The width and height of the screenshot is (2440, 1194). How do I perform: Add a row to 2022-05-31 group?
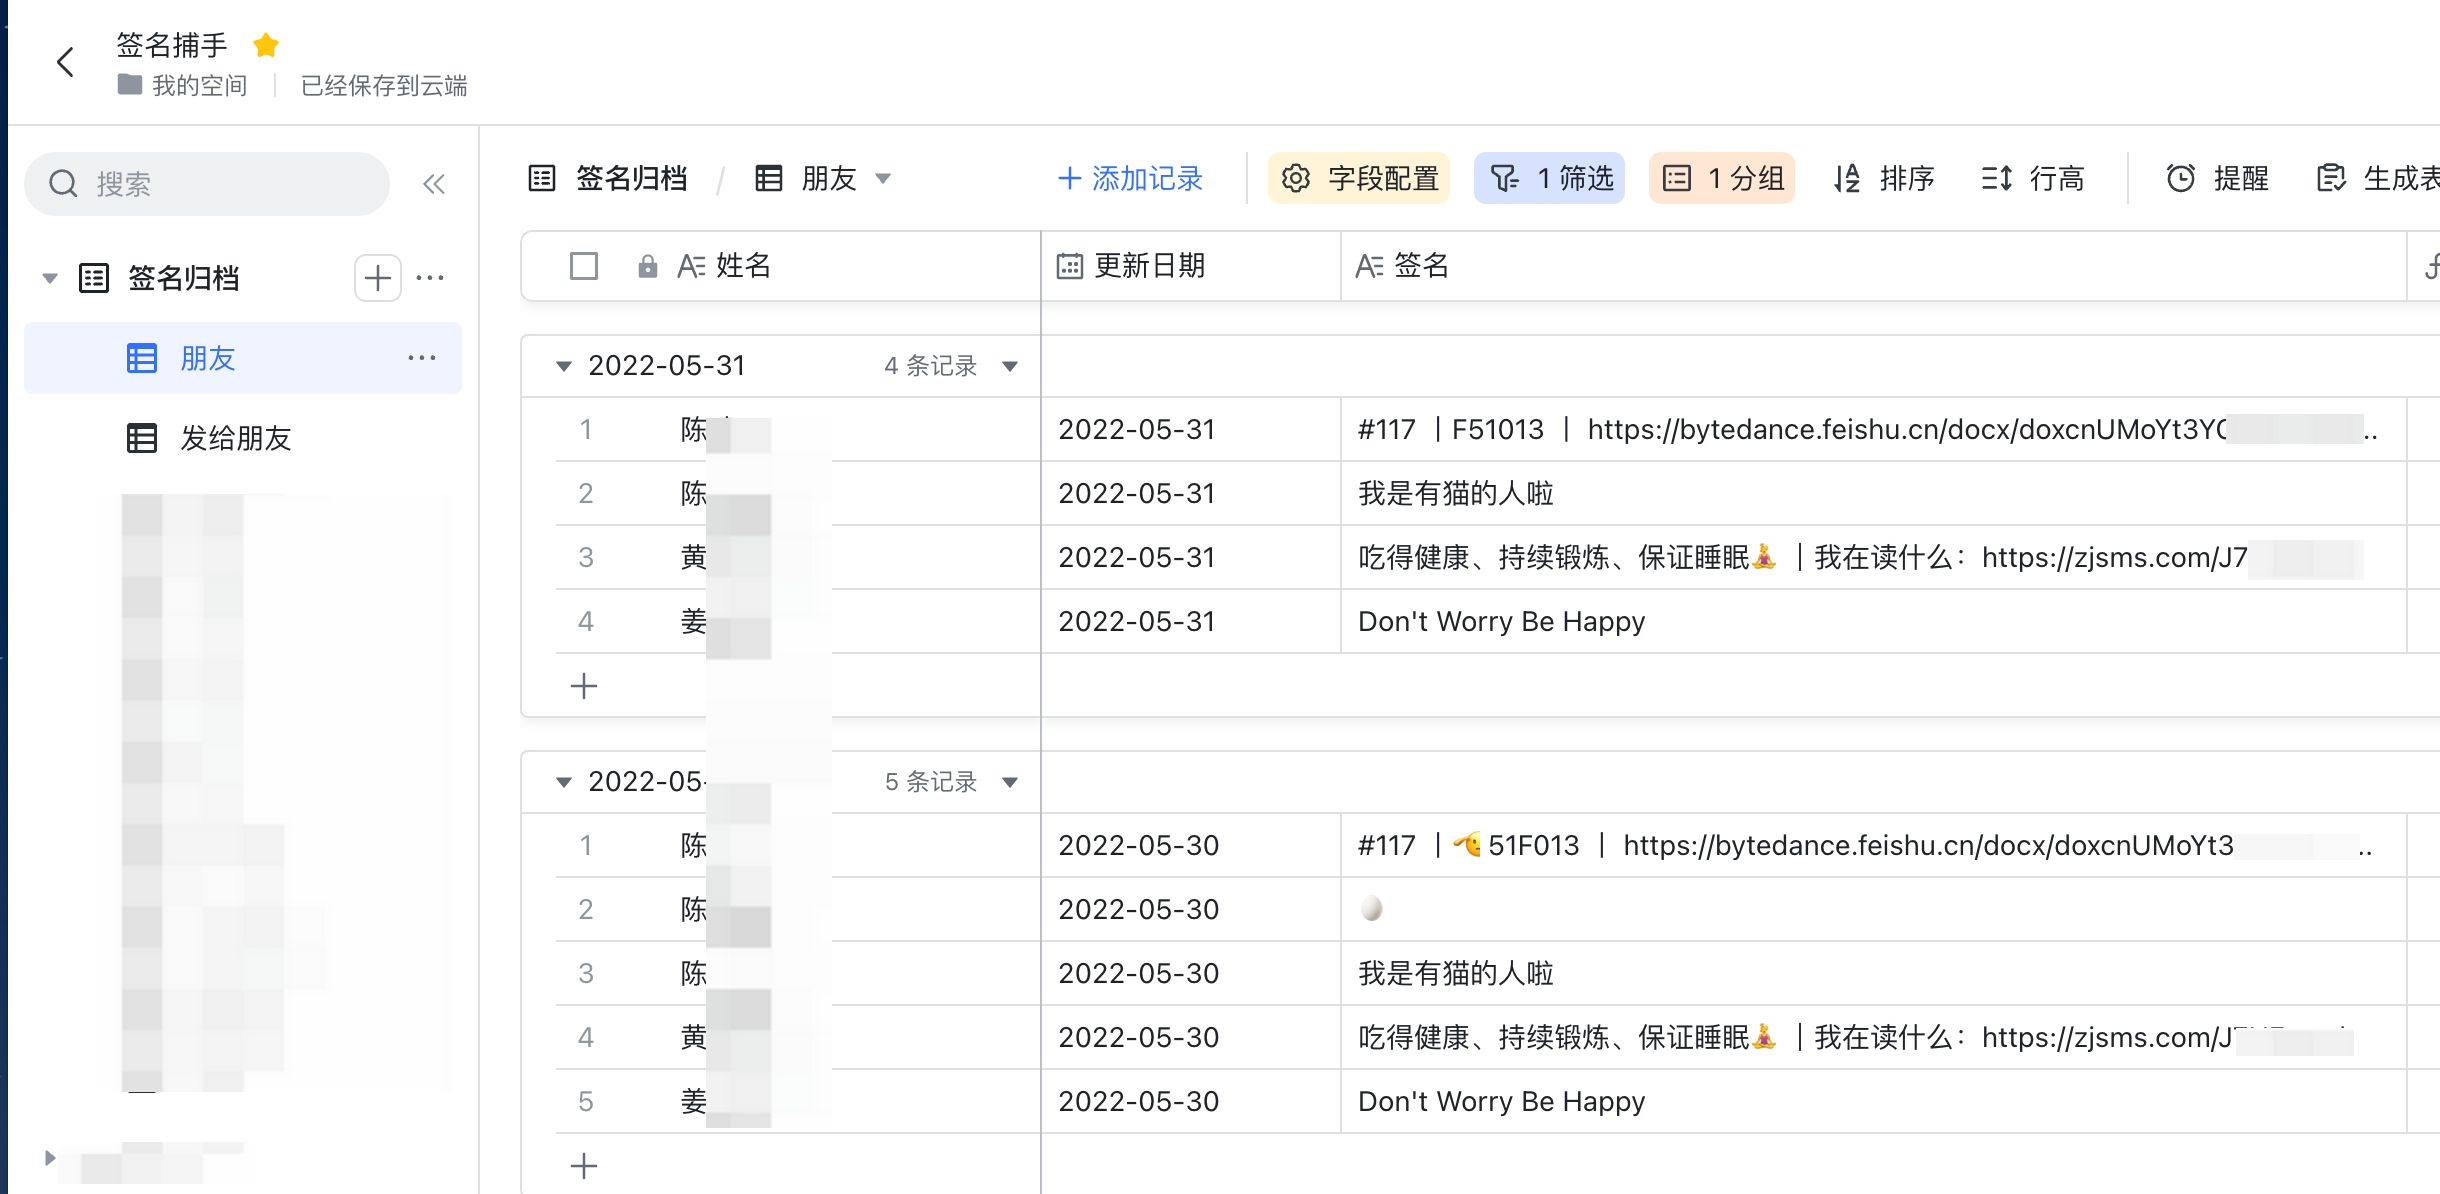[x=584, y=686]
